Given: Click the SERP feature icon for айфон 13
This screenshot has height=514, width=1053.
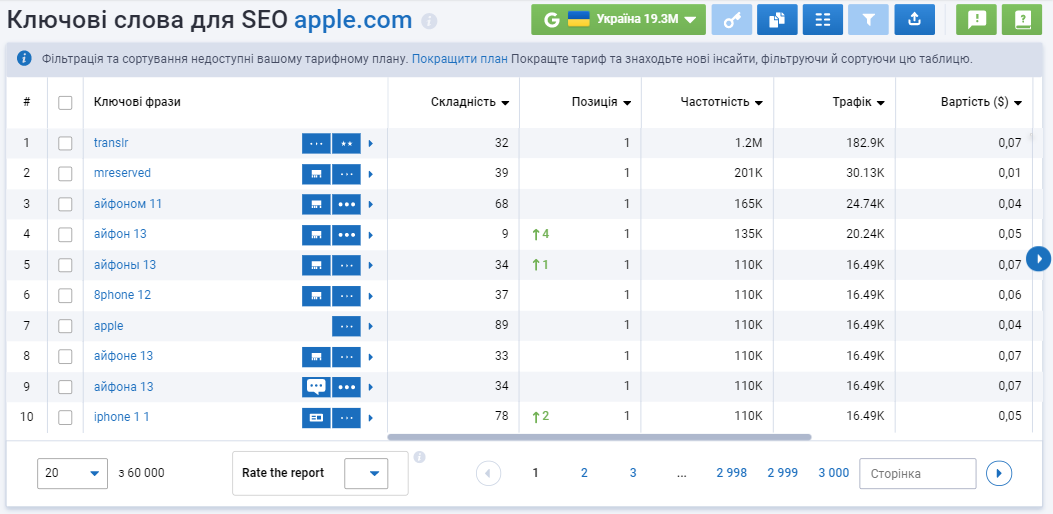Looking at the screenshot, I should click(x=316, y=234).
